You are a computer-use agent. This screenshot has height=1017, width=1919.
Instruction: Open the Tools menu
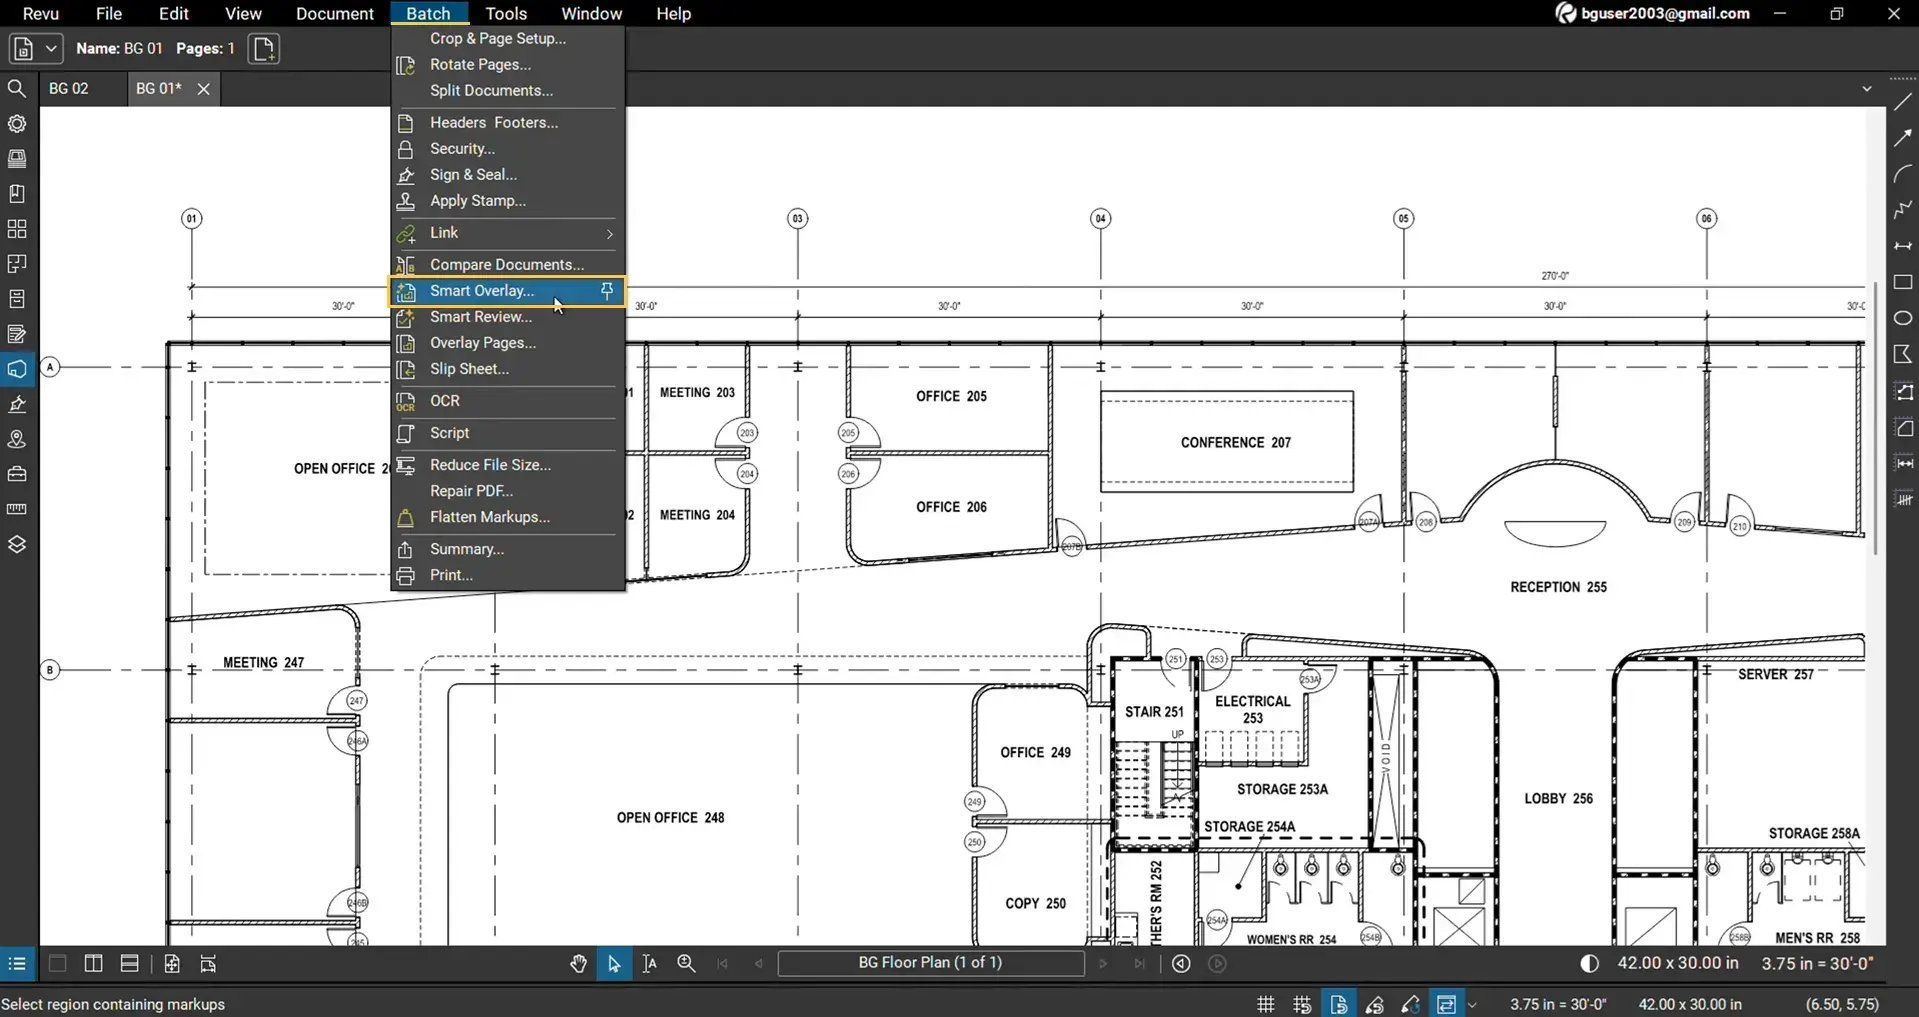click(x=506, y=14)
